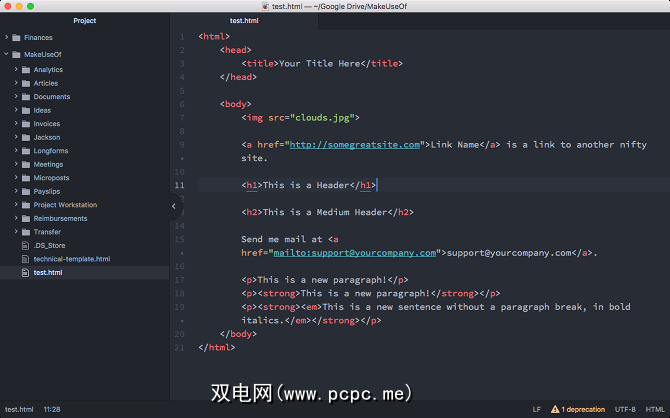Click the somegreatsite.com URL in the code

[356, 145]
